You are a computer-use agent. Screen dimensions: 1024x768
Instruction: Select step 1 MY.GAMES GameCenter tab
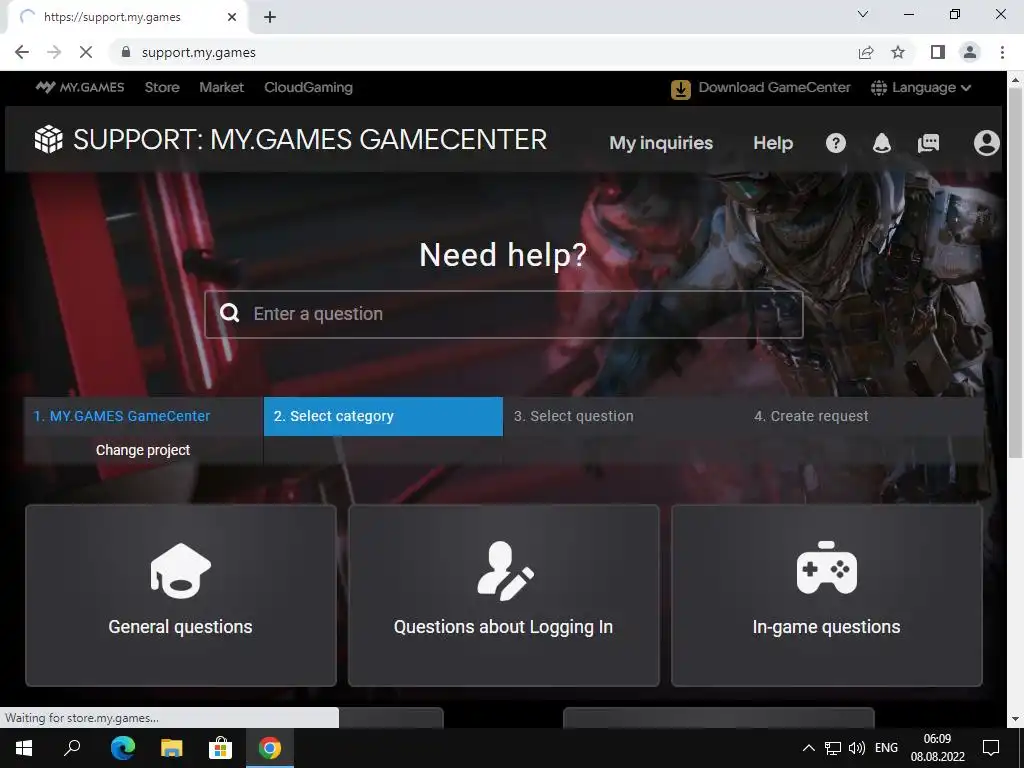[143, 416]
